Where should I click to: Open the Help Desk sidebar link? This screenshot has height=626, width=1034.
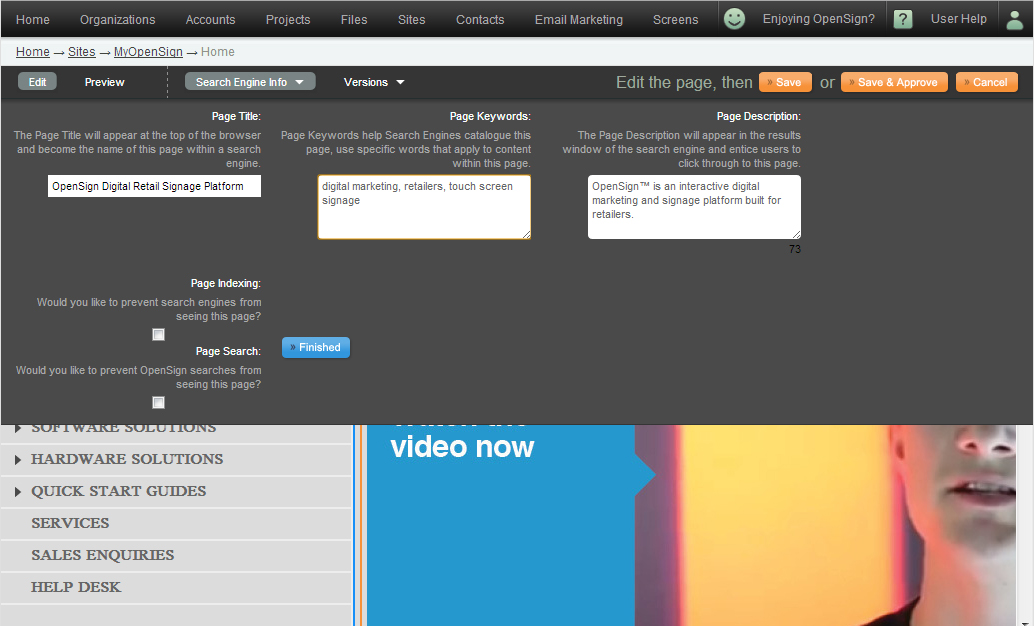[x=76, y=587]
